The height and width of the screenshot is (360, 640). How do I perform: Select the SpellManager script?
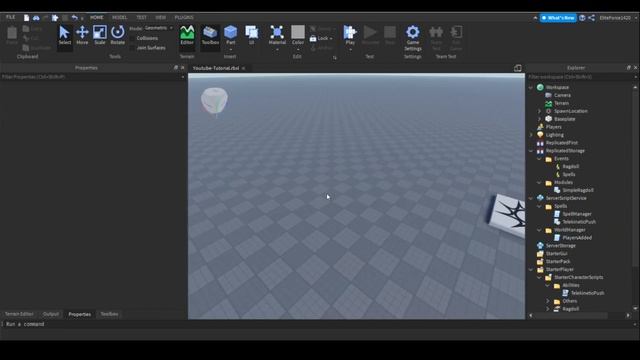[577, 214]
